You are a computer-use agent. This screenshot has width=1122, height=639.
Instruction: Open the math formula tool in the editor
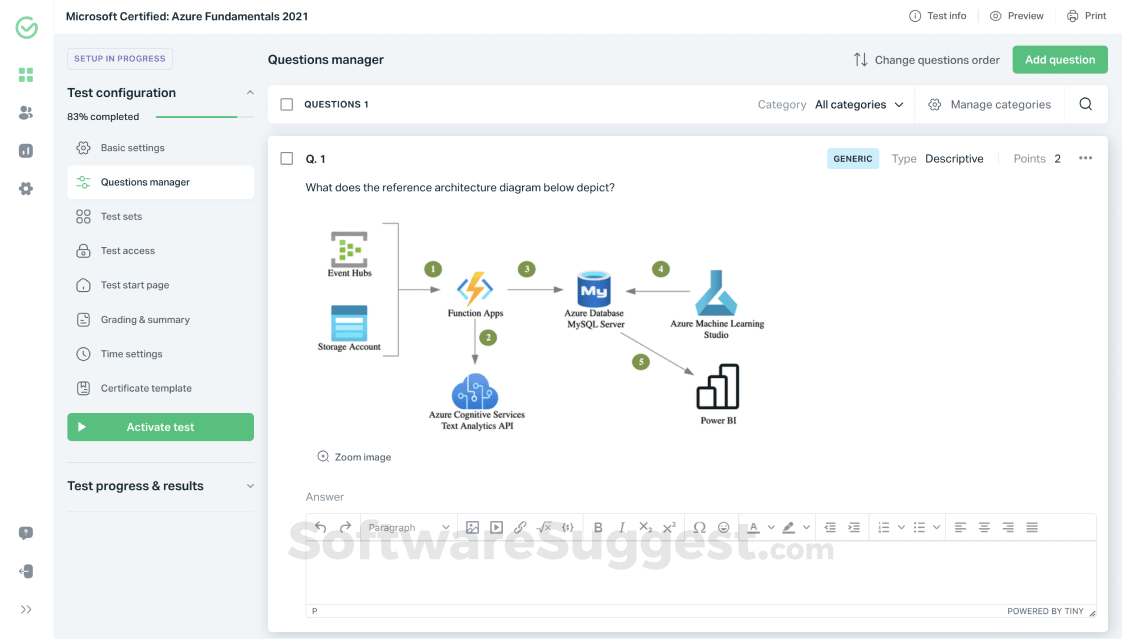click(x=544, y=527)
